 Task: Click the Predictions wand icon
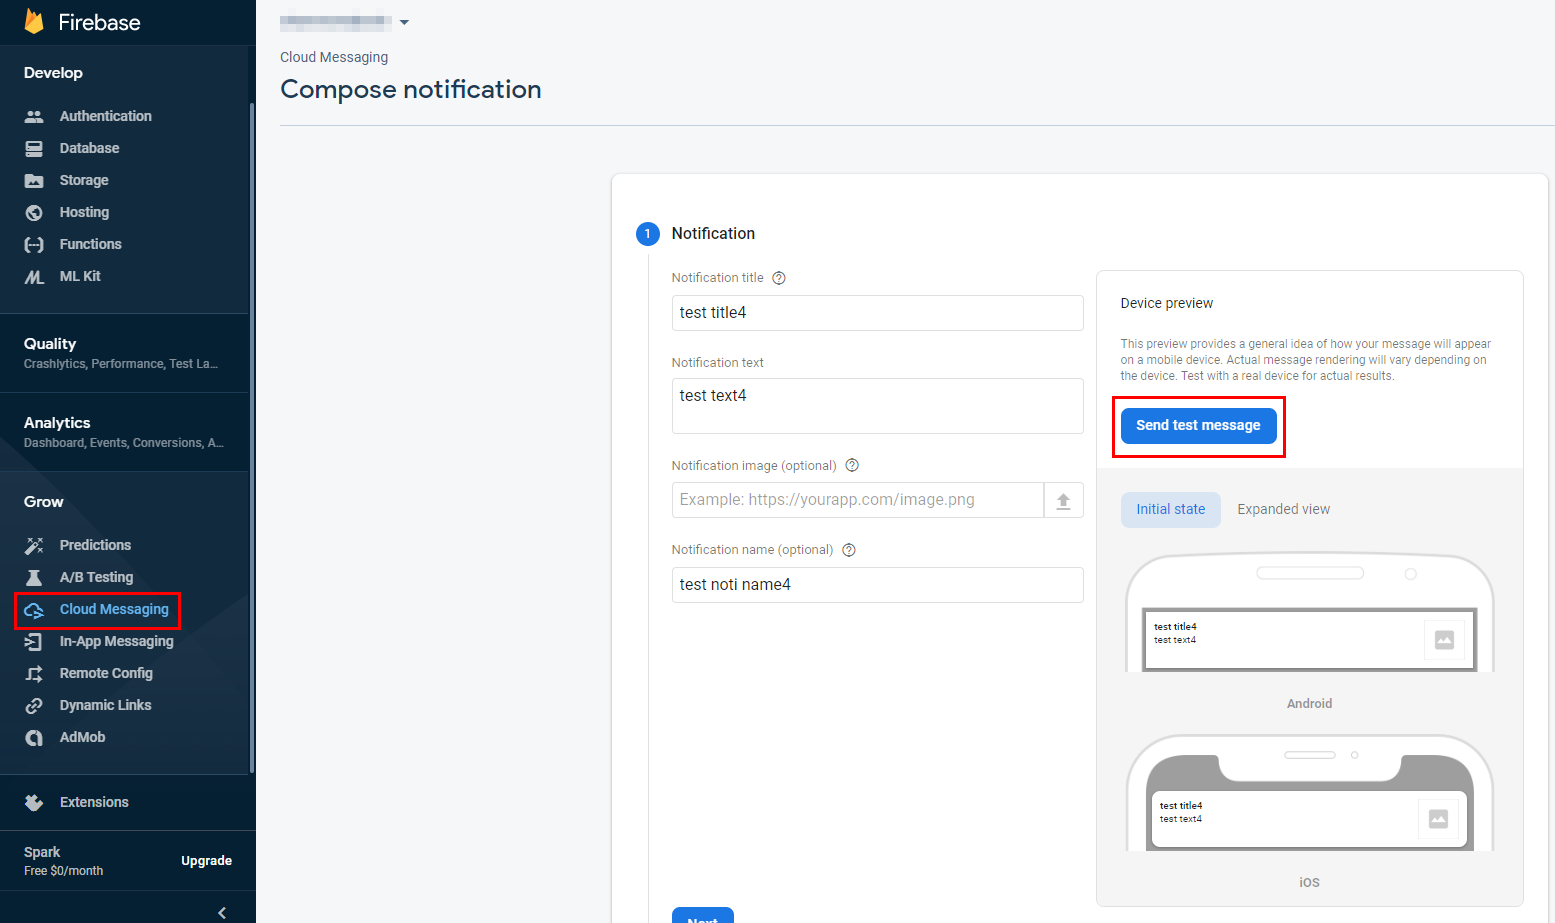[x=34, y=545]
